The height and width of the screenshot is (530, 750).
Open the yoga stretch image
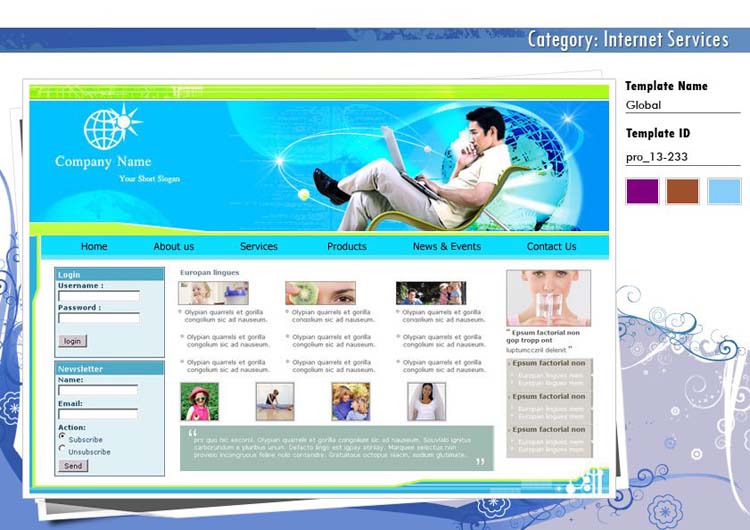tap(274, 401)
